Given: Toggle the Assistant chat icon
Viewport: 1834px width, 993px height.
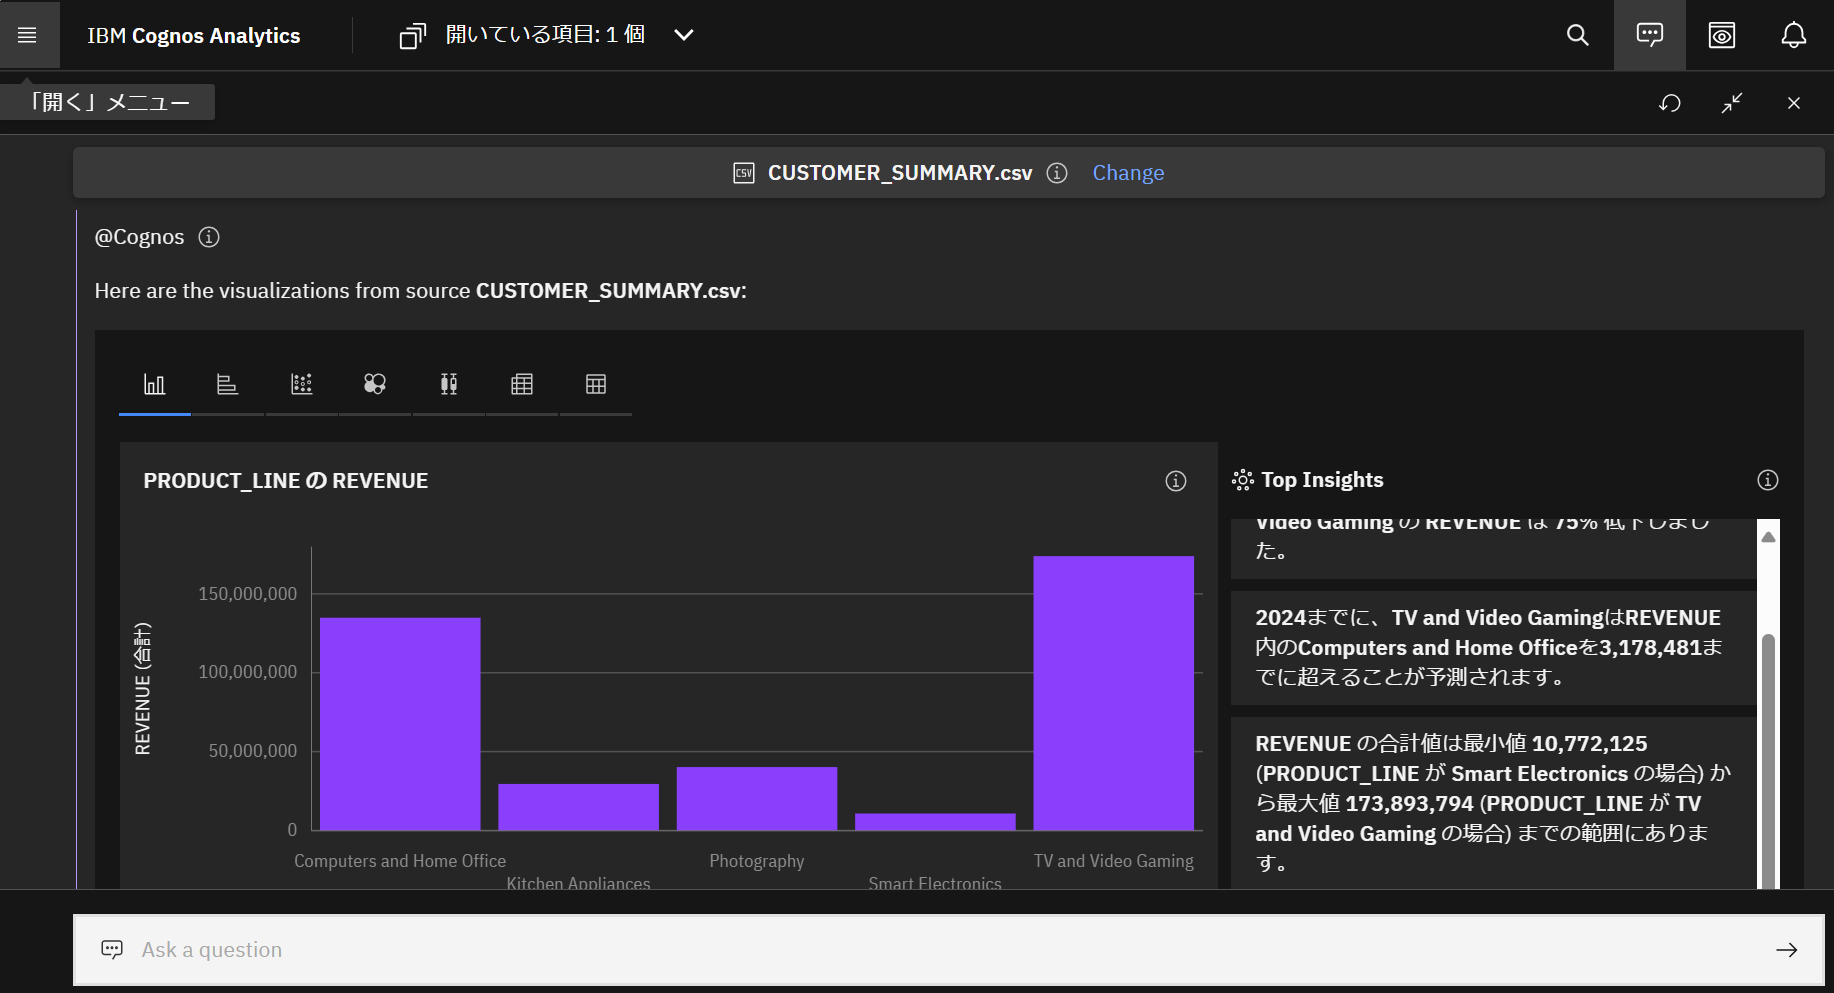Looking at the screenshot, I should point(1649,35).
